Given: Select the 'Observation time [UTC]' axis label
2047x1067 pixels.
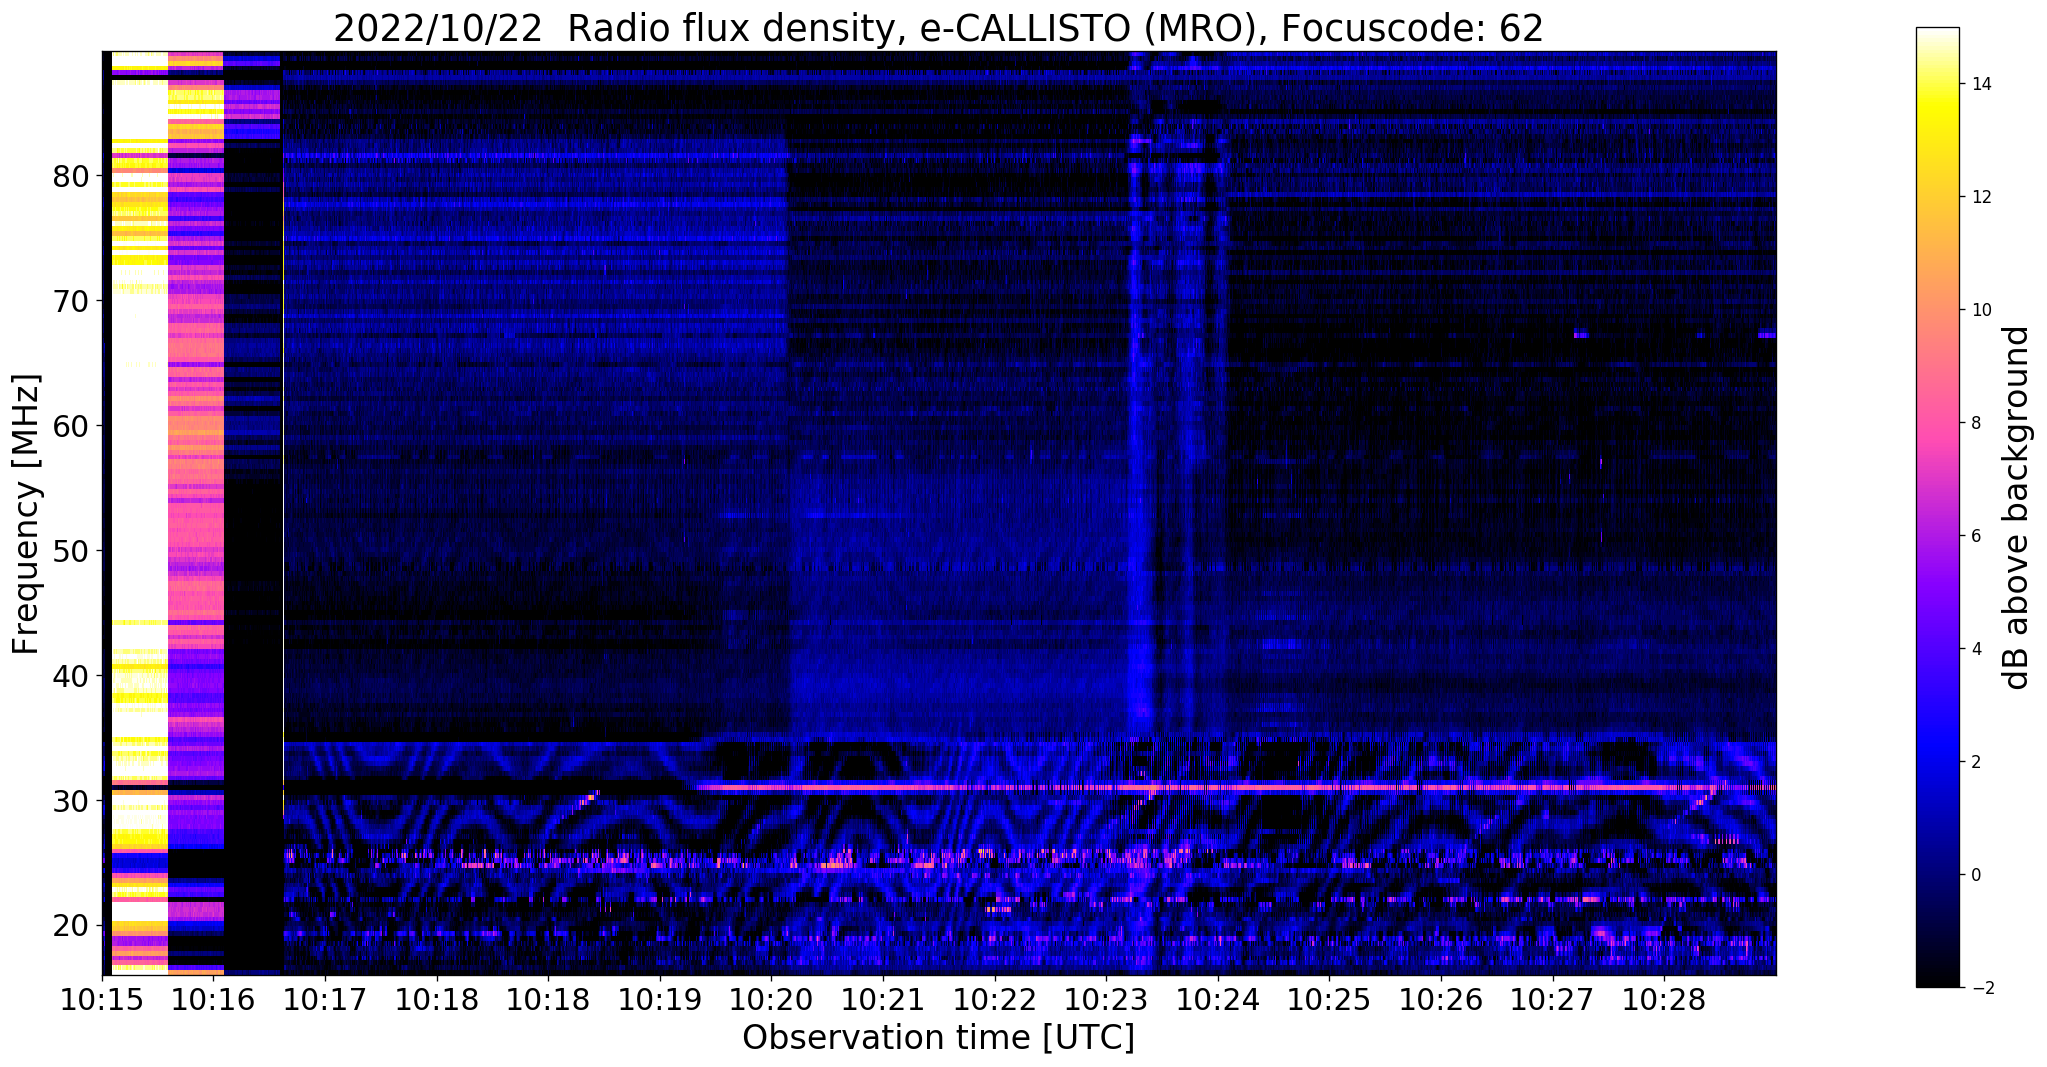Looking at the screenshot, I should 938,1038.
